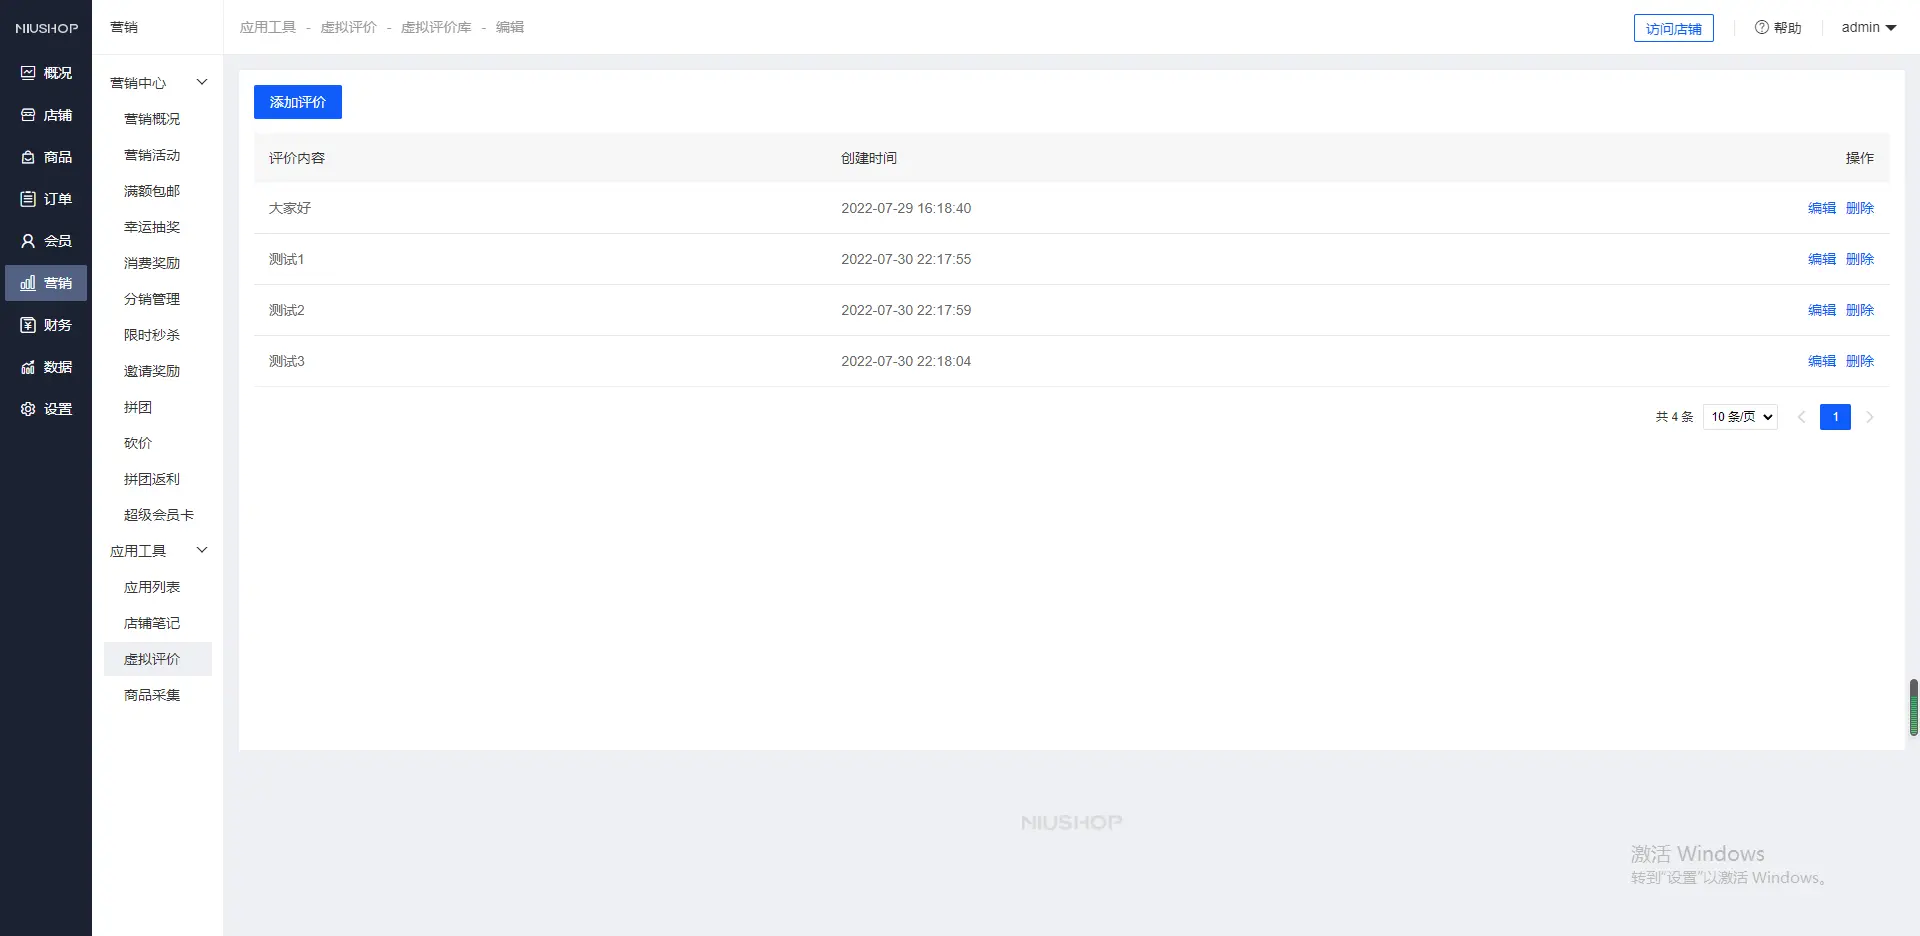This screenshot has height=936, width=1920.
Task: Select the 数据 data chart icon
Action: (28, 367)
